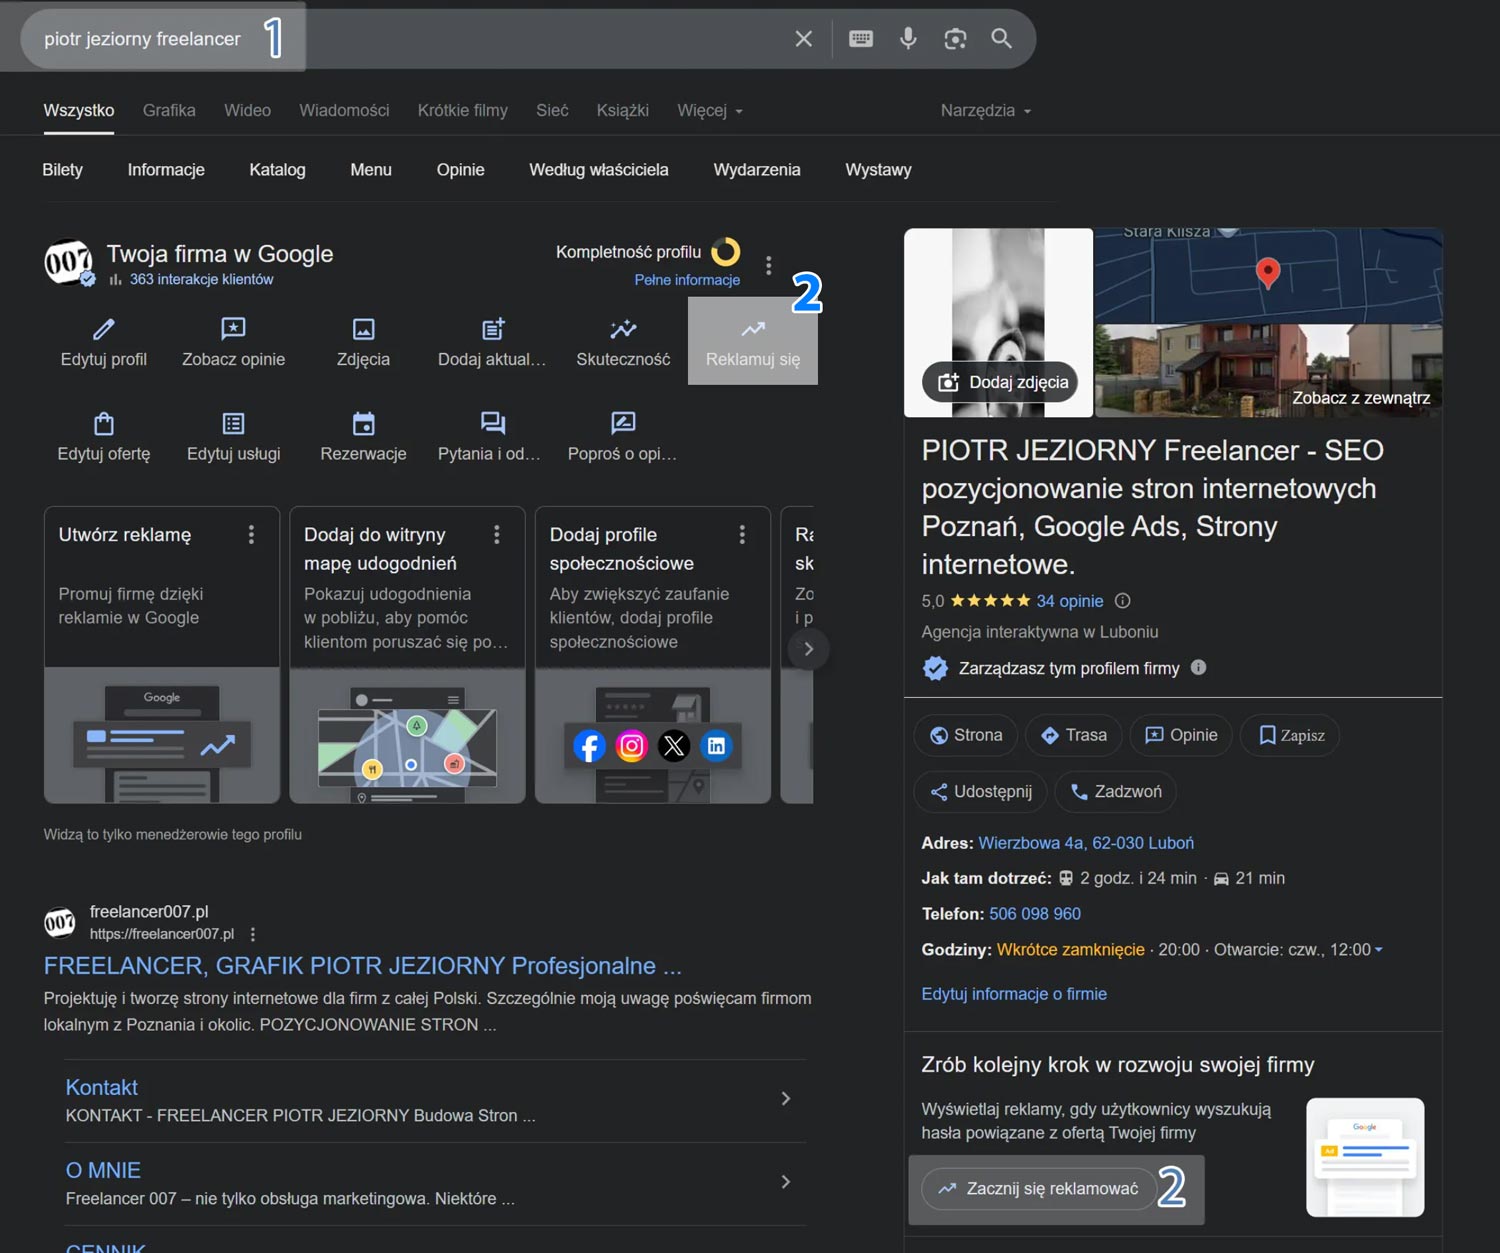1500x1253 pixels.
Task: Expand the Więcej dropdown menu
Action: 709,111
